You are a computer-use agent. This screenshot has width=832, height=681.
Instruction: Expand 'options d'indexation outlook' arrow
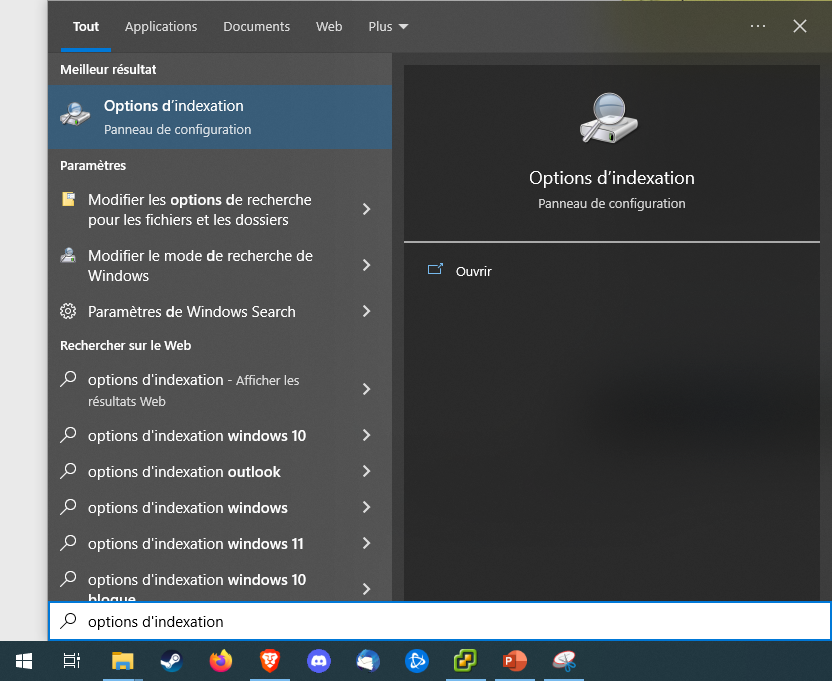366,471
